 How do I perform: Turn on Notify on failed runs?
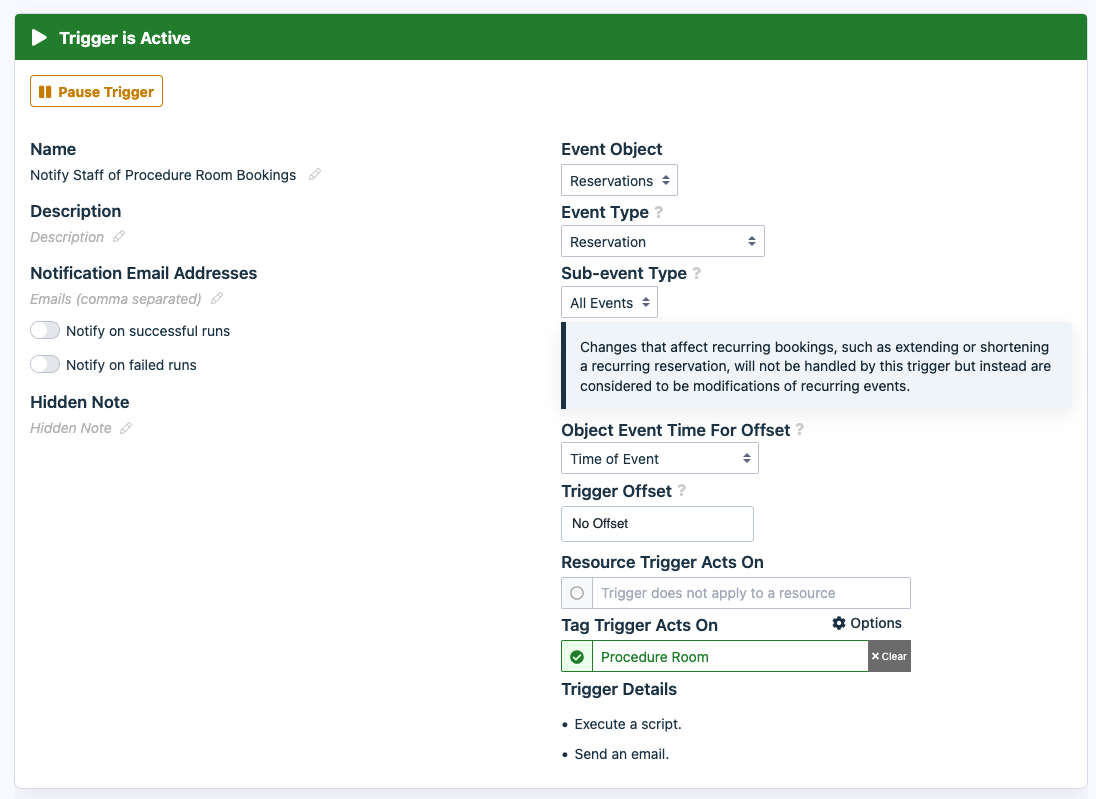[x=44, y=364]
